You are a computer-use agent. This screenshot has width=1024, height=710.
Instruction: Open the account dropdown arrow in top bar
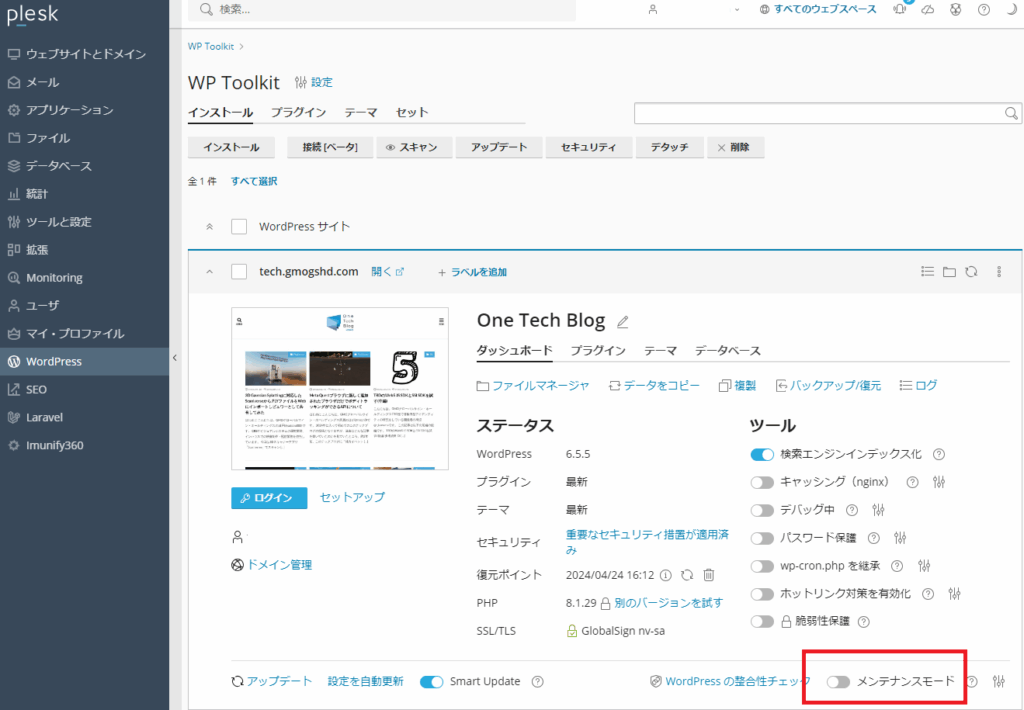click(737, 10)
